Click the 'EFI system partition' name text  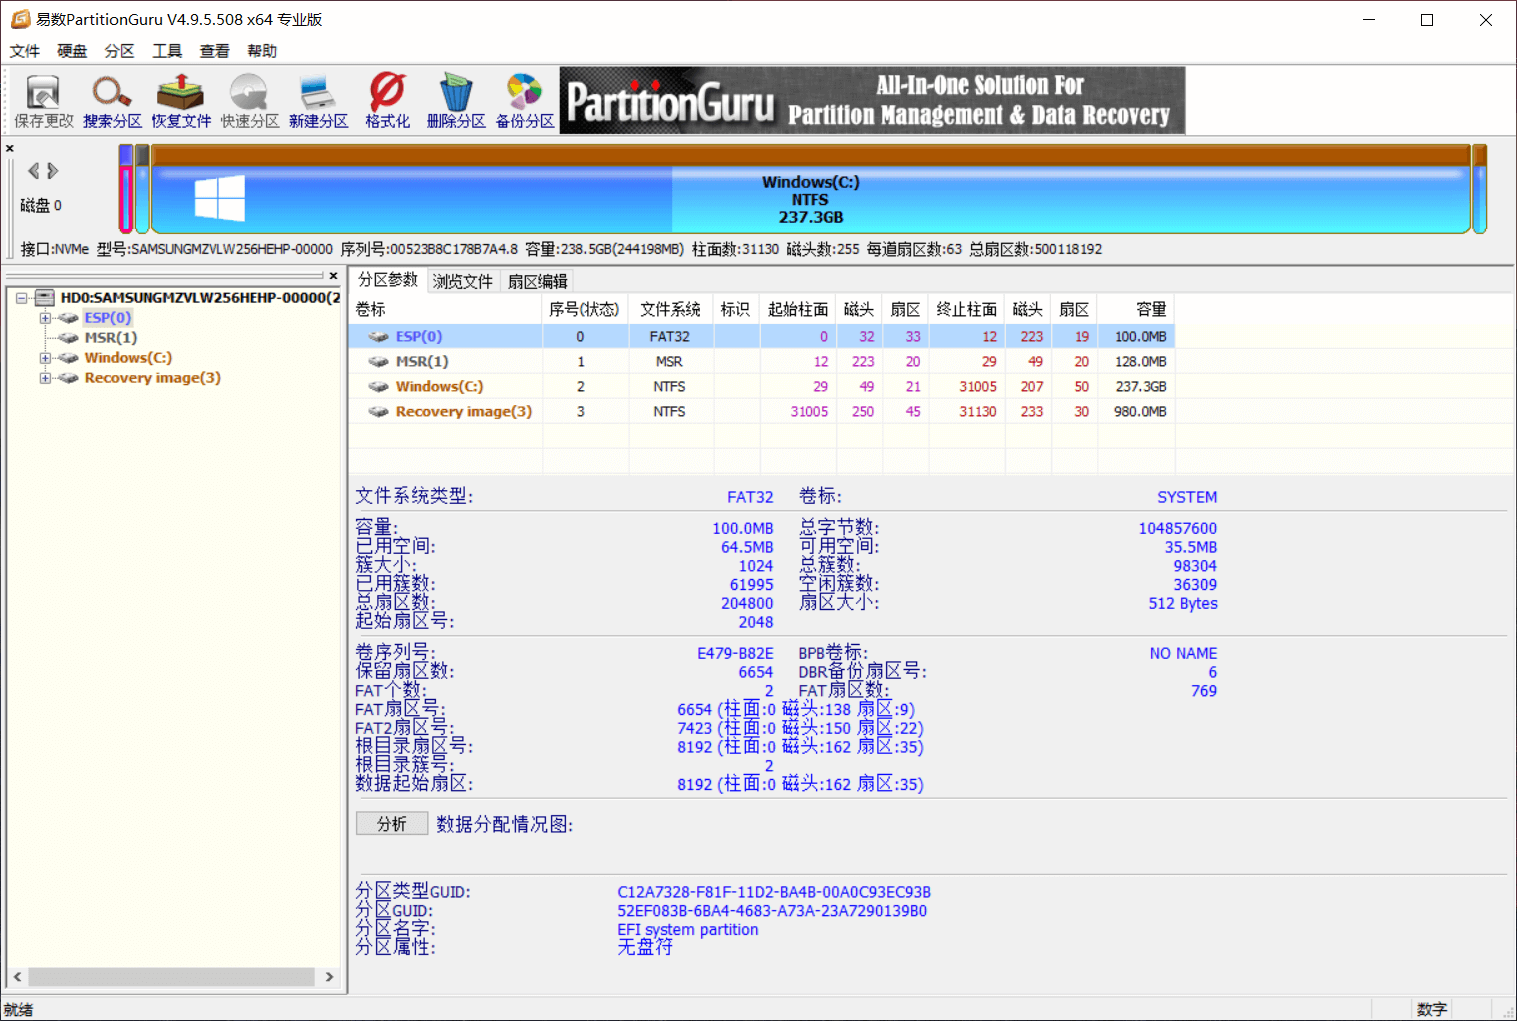point(688,930)
